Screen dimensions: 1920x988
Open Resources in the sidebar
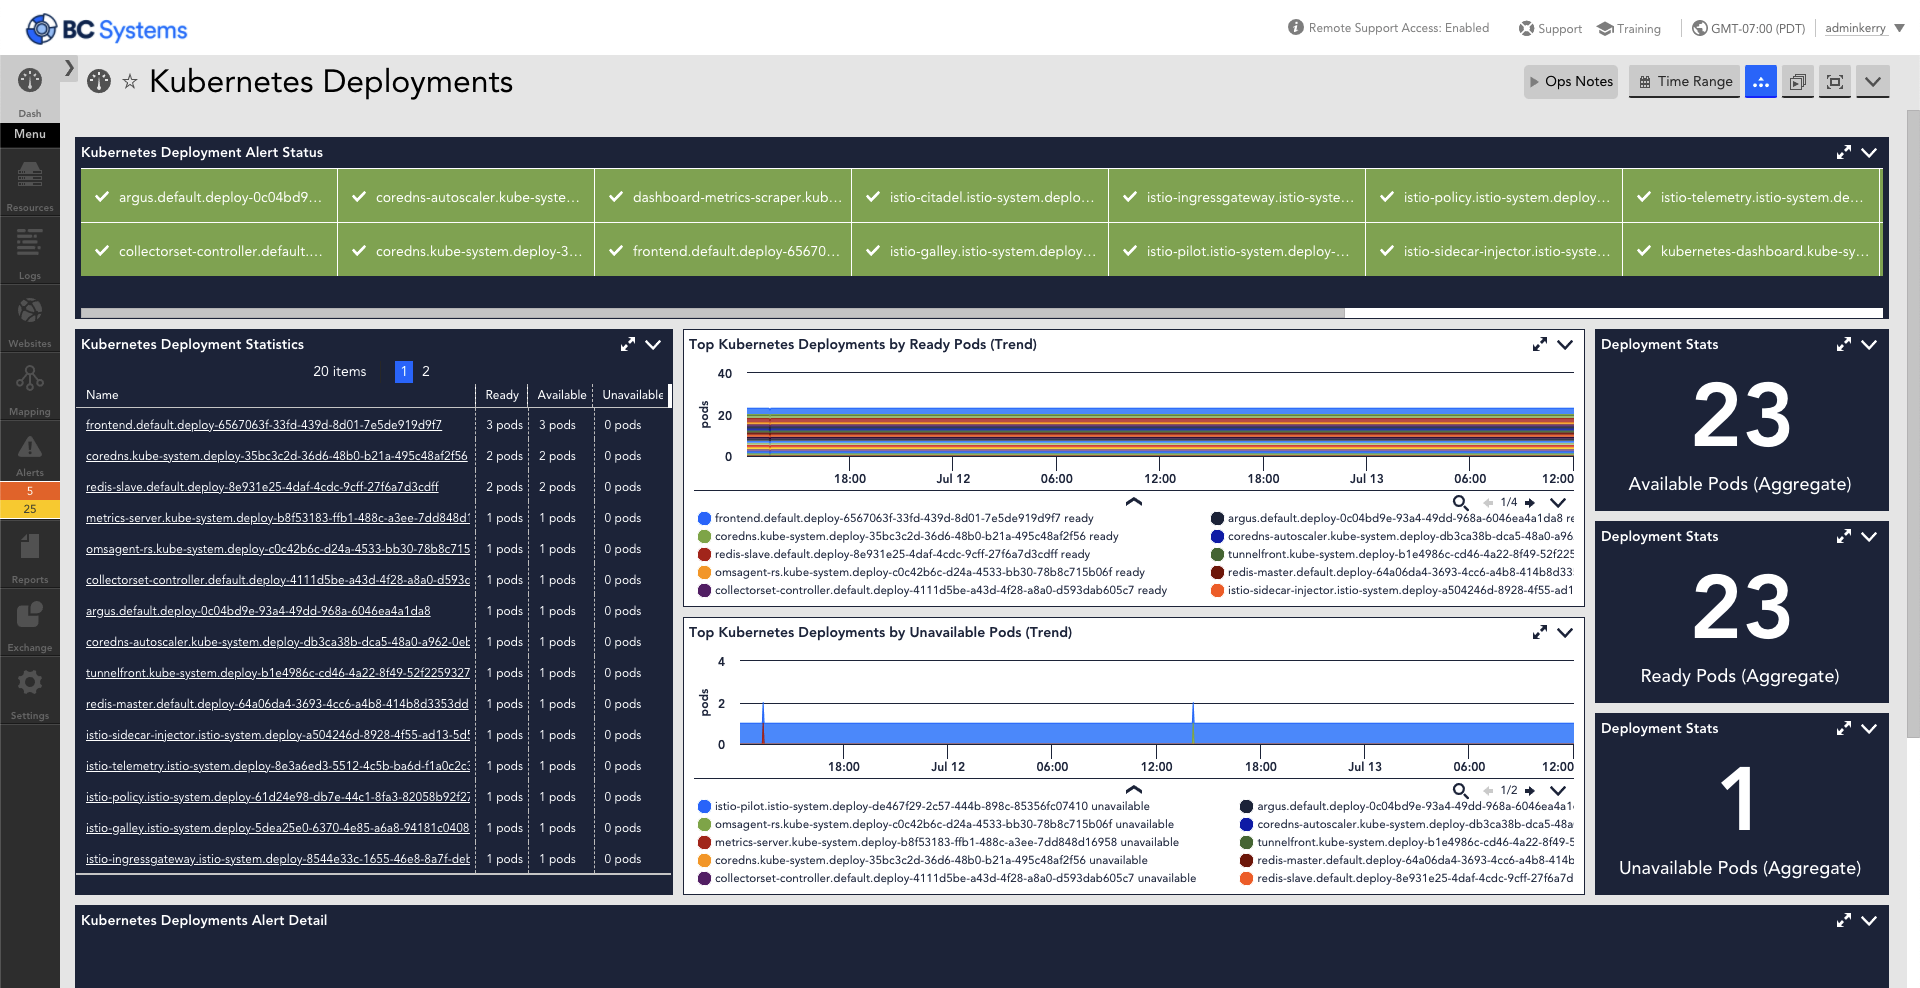(30, 186)
